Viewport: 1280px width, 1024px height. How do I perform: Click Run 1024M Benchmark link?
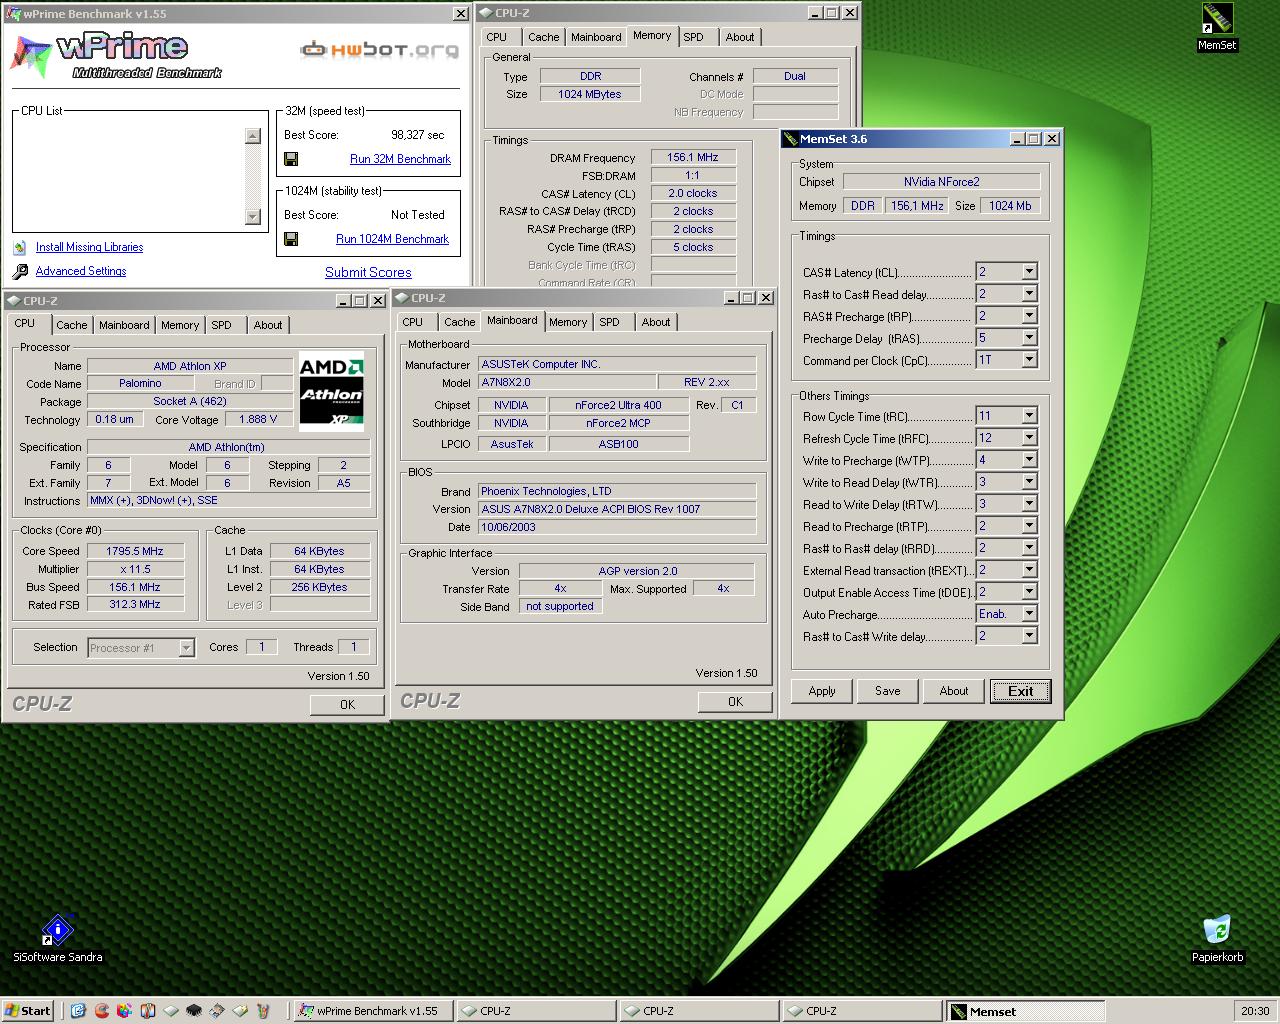tap(392, 239)
